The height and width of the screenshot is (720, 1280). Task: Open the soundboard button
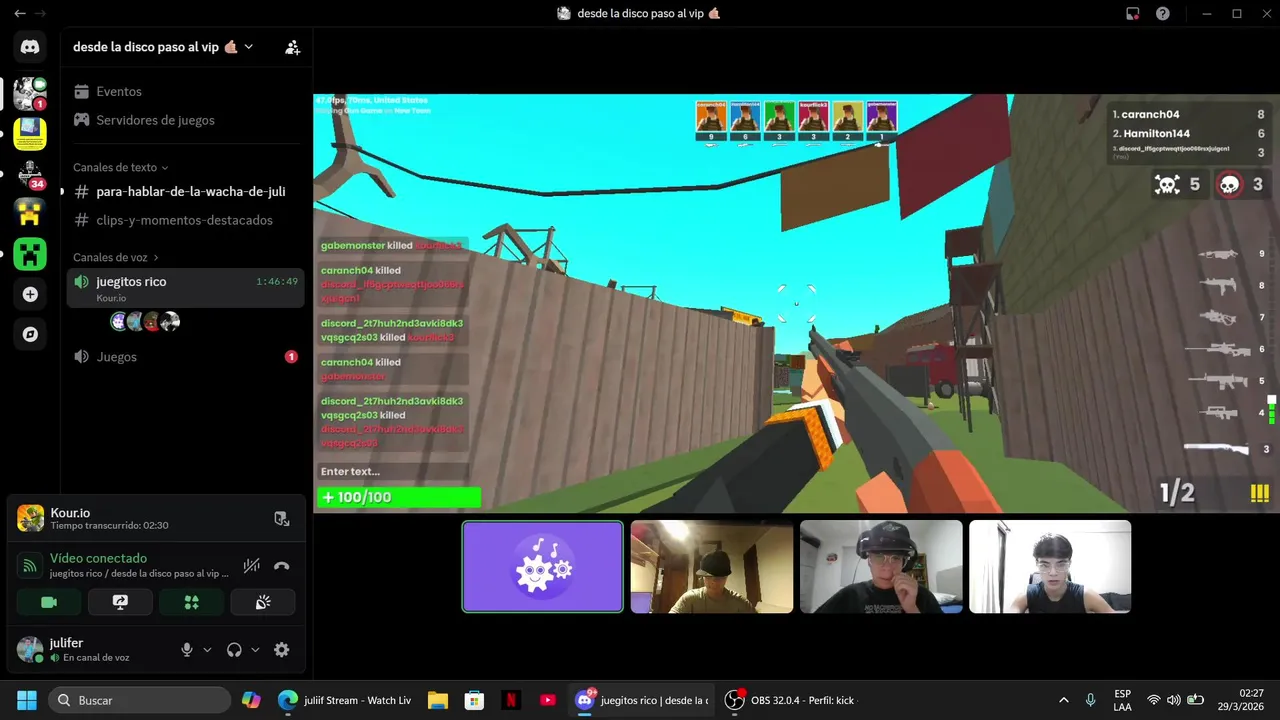(x=263, y=602)
